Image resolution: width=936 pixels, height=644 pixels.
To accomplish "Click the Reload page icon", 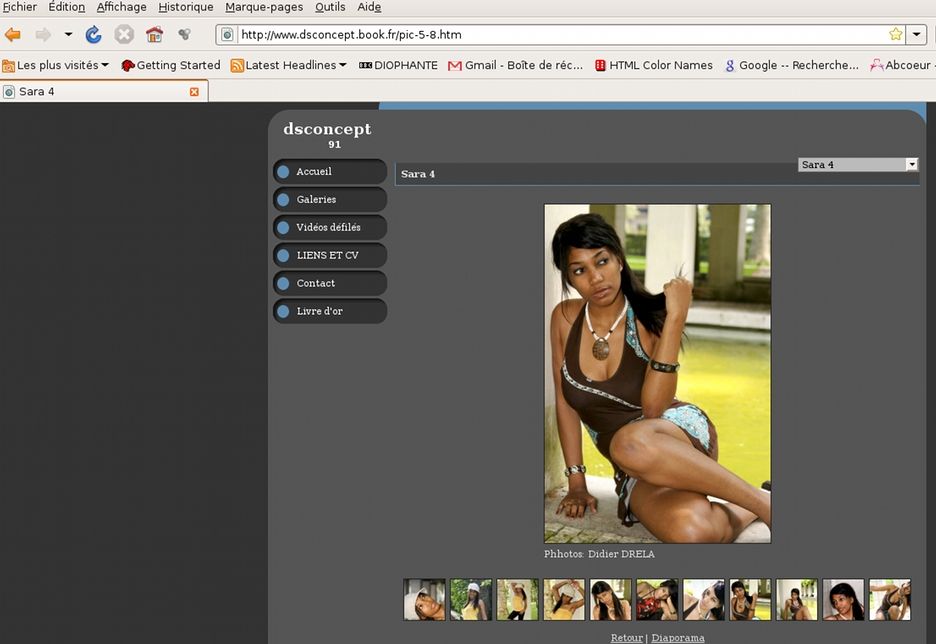I will pos(93,35).
